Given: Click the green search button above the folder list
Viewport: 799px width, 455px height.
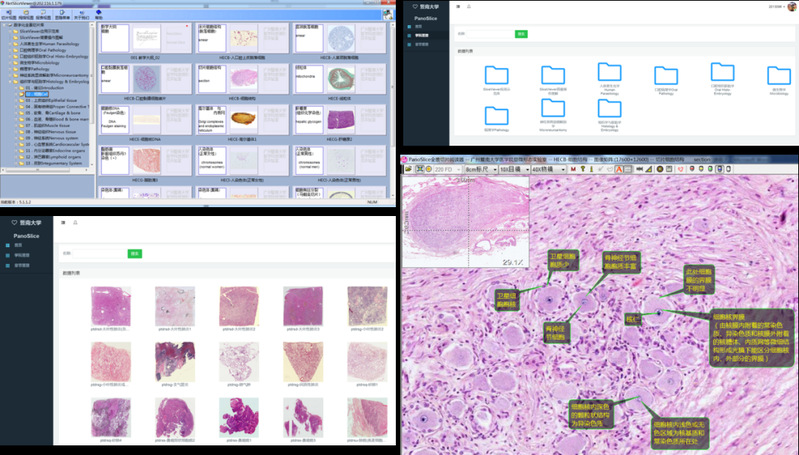Looking at the screenshot, I should pyautogui.click(x=520, y=33).
